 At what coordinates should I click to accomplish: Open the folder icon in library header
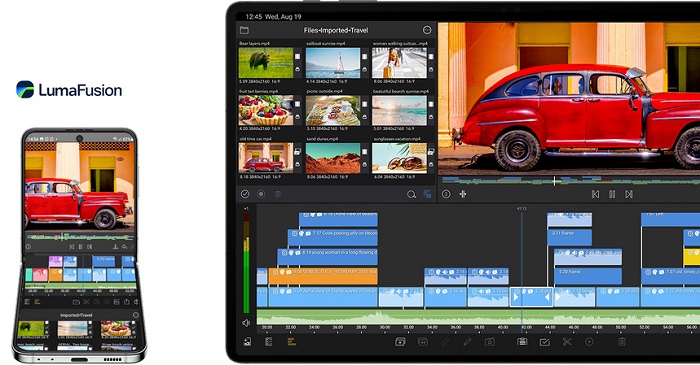pos(244,30)
